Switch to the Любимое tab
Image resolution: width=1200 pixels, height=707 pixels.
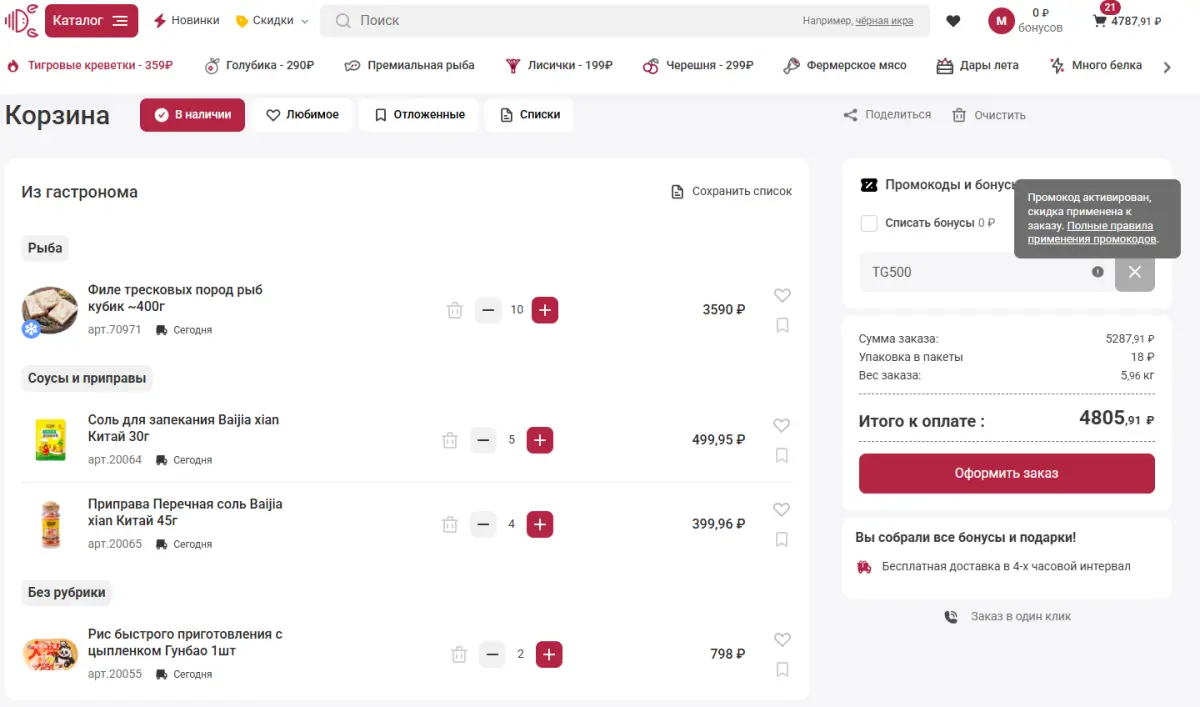(x=302, y=115)
